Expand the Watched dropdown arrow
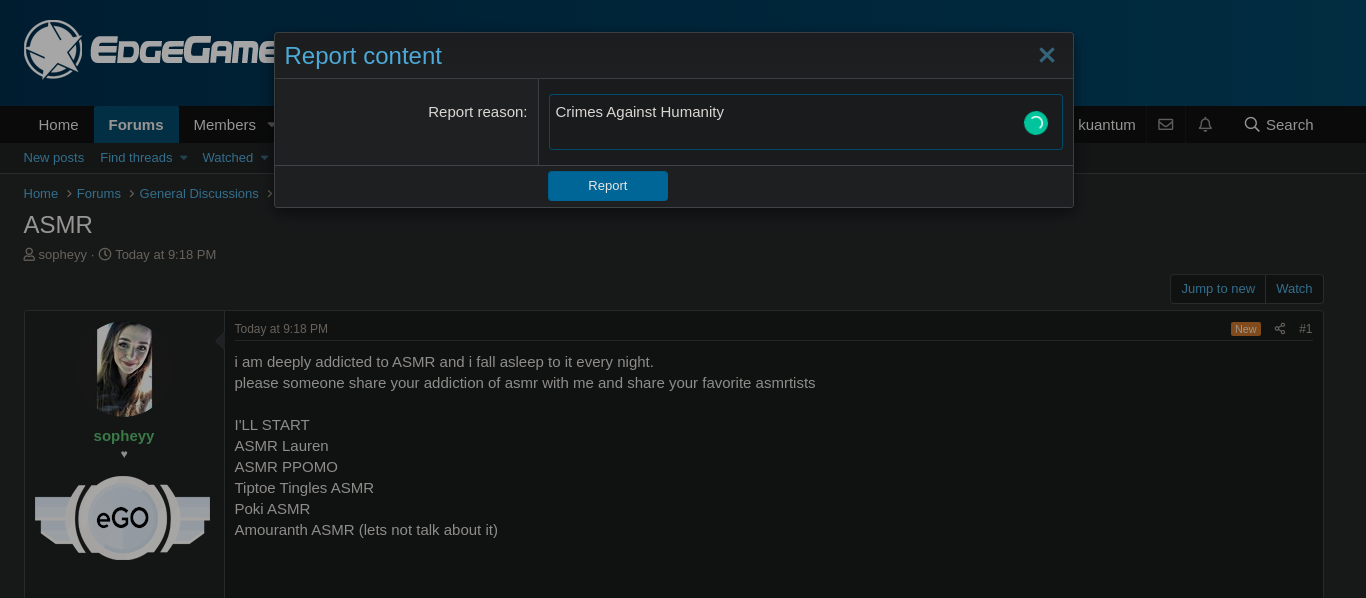Image resolution: width=1366 pixels, height=598 pixels. pos(264,158)
